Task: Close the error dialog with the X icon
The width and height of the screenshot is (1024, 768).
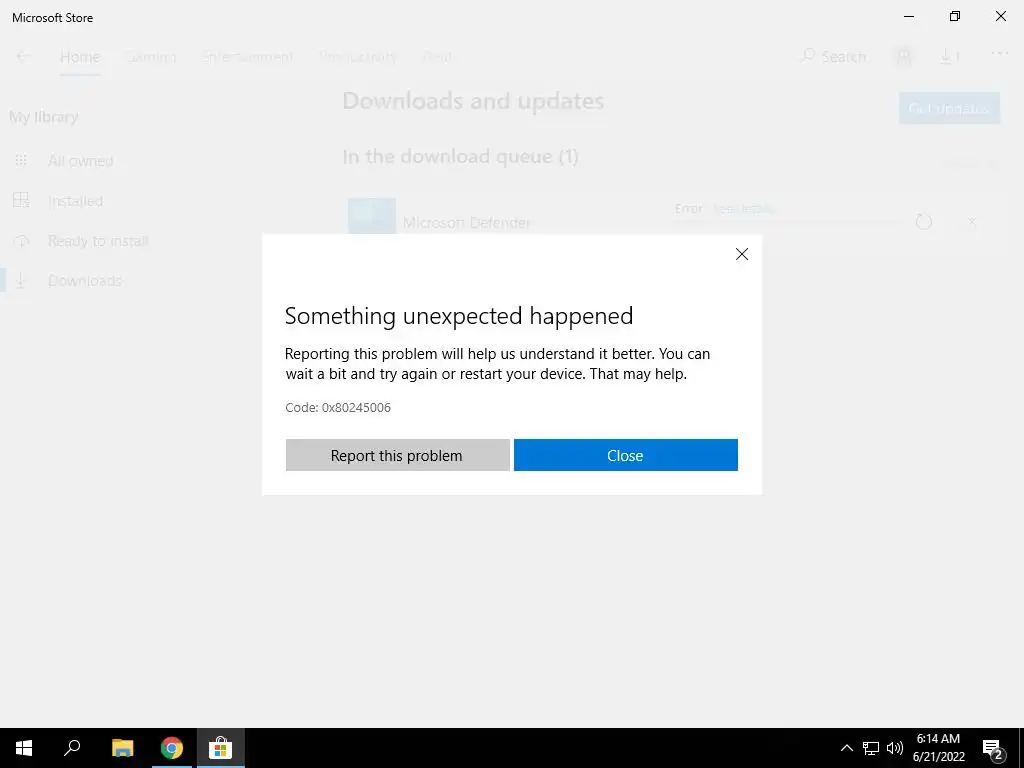Action: click(x=742, y=254)
